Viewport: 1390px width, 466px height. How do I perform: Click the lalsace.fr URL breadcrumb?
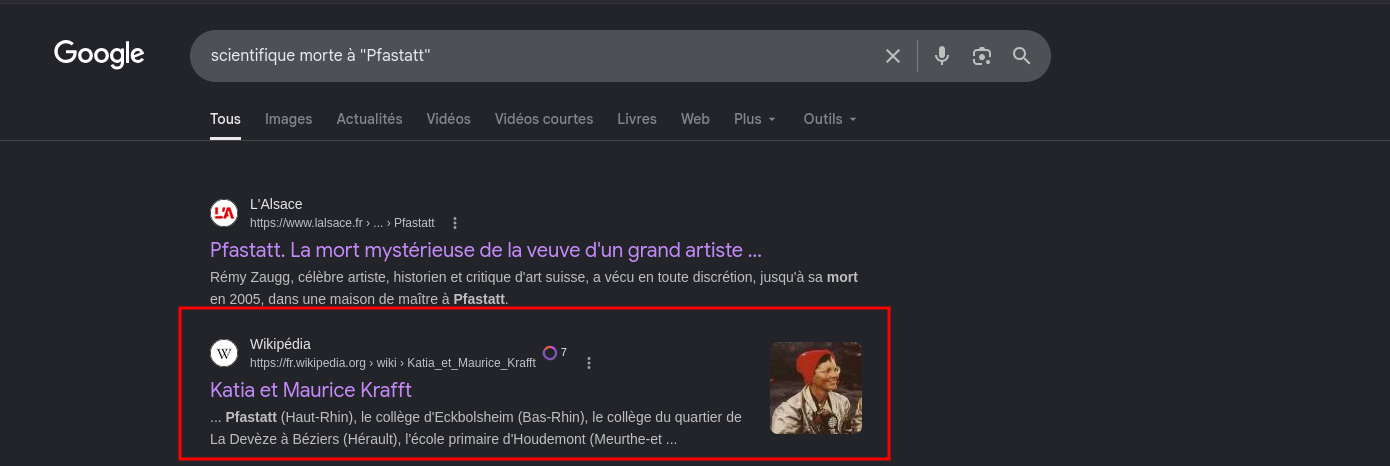[x=342, y=223]
